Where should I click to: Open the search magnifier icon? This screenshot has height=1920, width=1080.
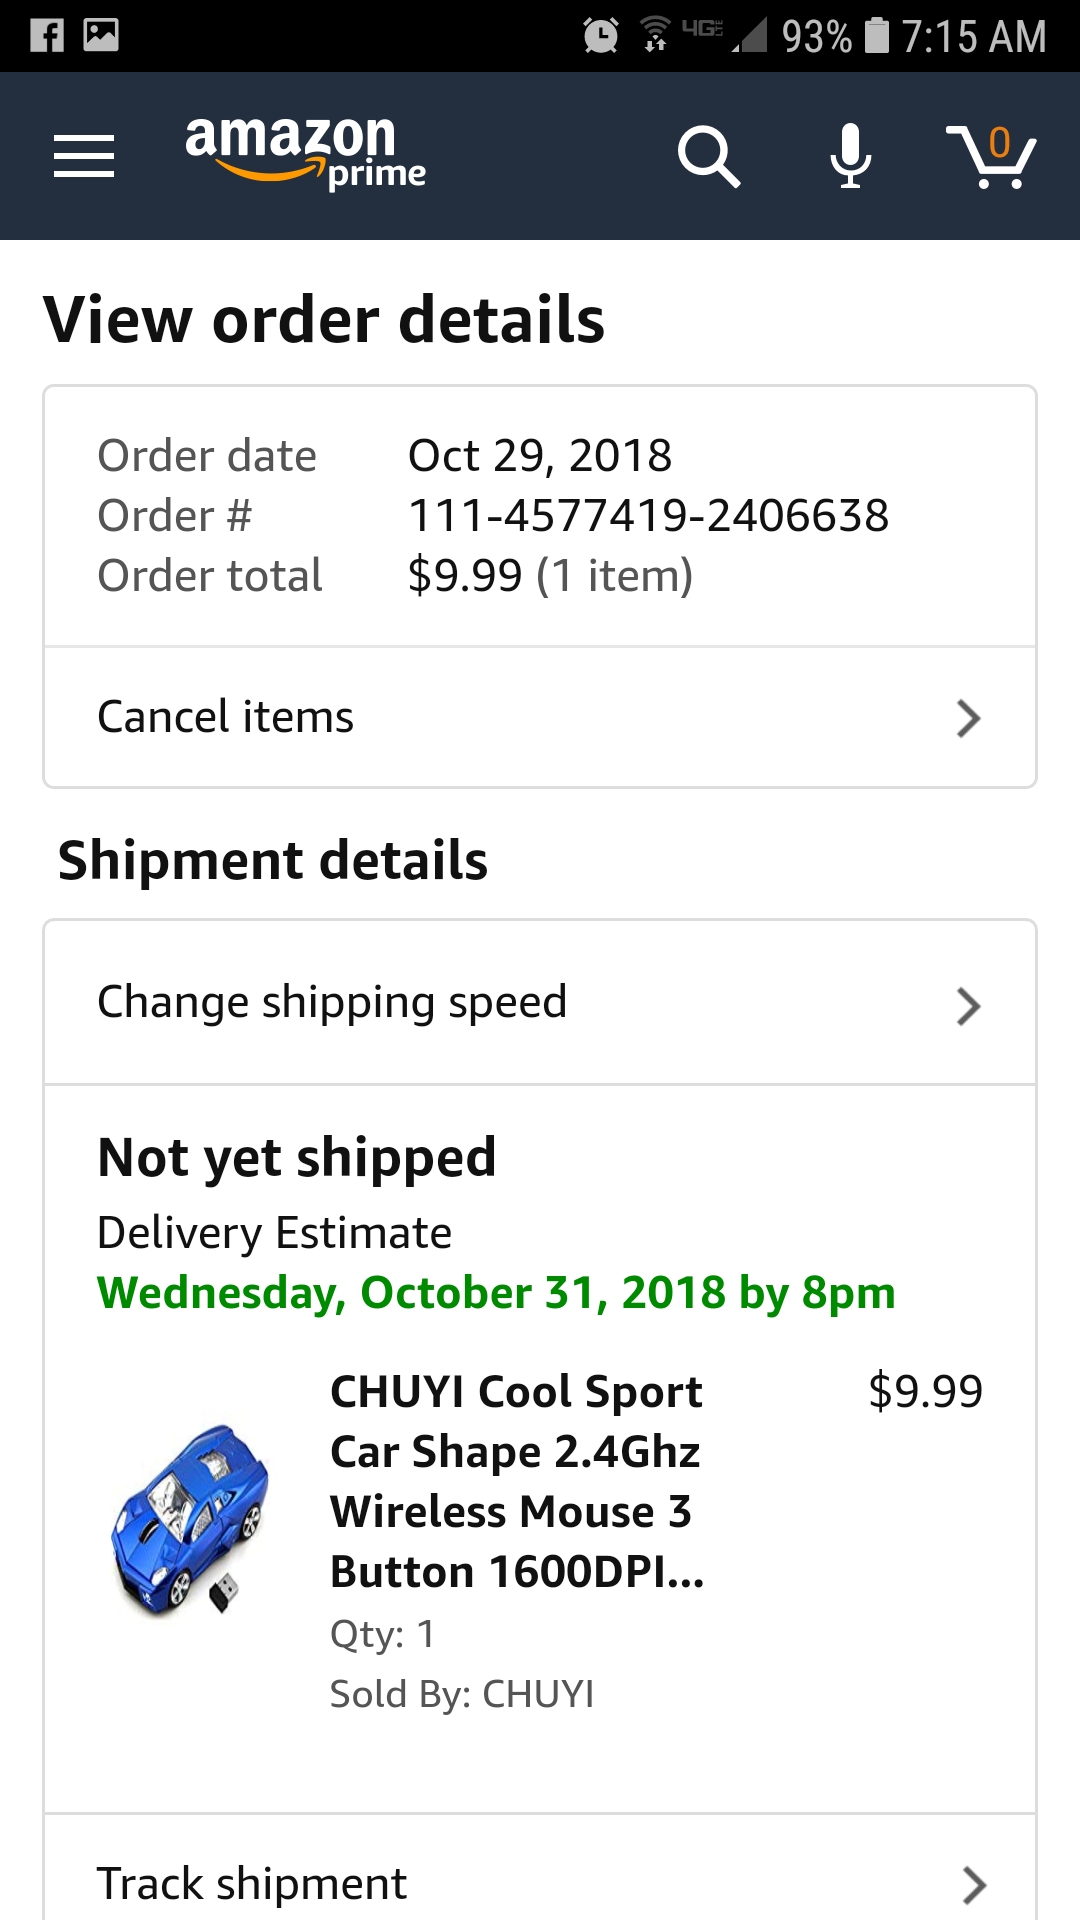tap(708, 156)
